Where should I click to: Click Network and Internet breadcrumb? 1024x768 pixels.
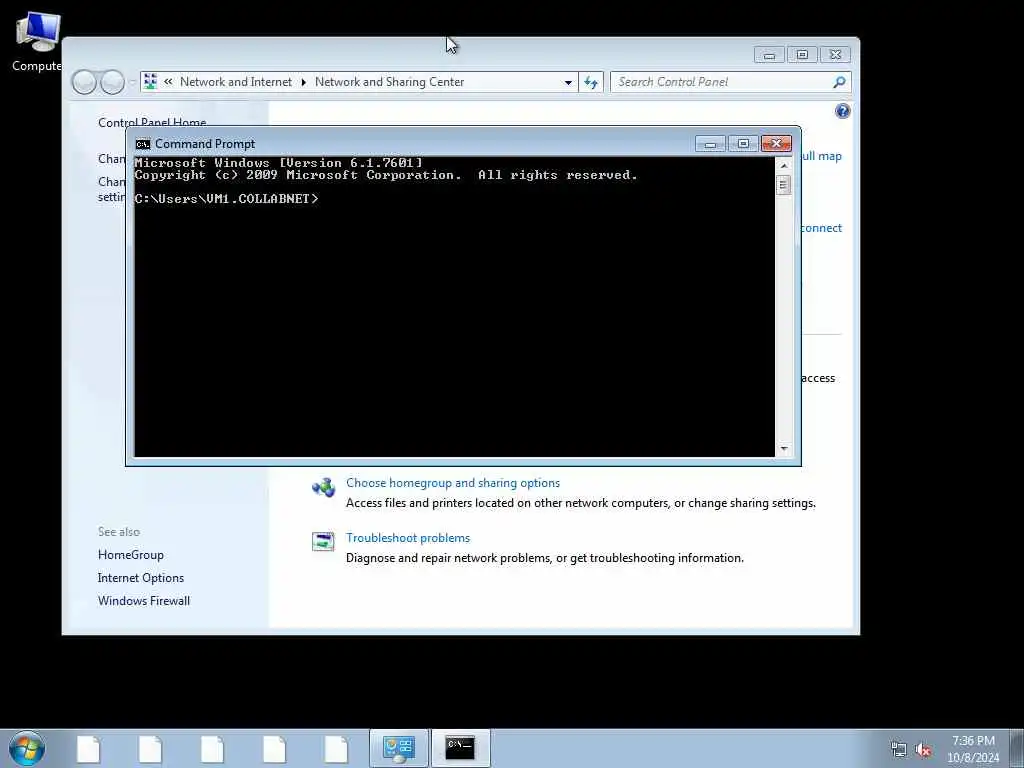(236, 82)
